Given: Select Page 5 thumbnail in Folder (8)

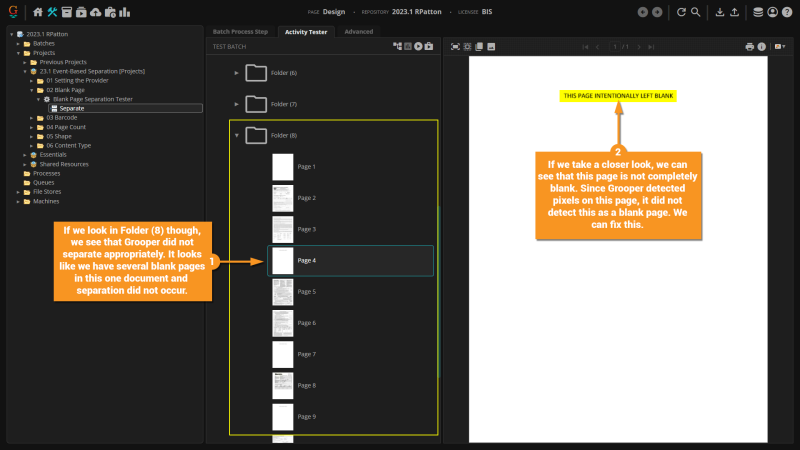Looking at the screenshot, I should [283, 292].
